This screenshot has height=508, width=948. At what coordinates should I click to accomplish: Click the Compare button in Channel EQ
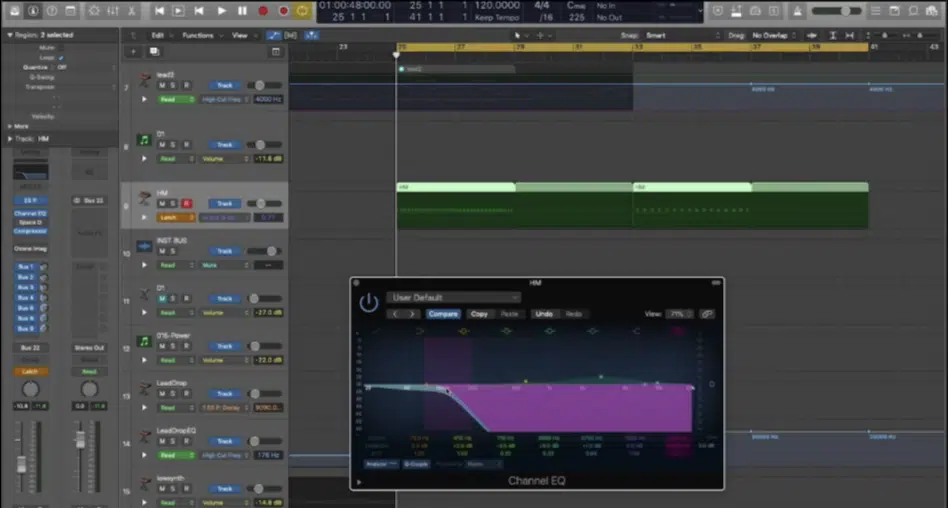coord(443,314)
